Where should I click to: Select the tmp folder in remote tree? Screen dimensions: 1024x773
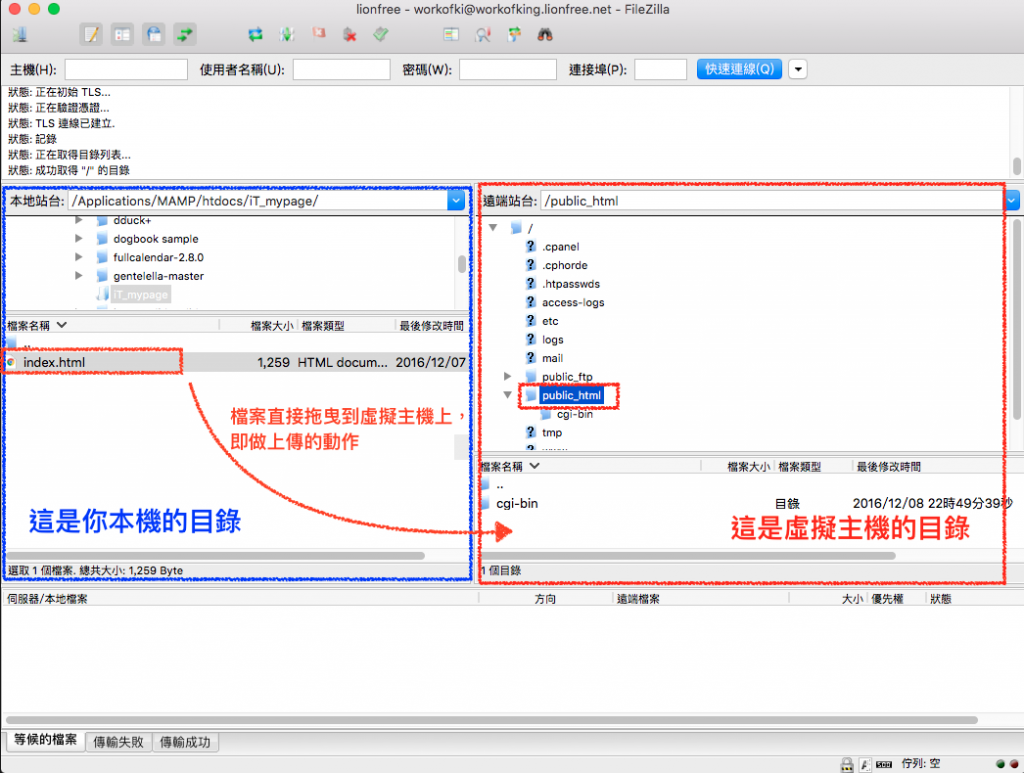click(552, 432)
